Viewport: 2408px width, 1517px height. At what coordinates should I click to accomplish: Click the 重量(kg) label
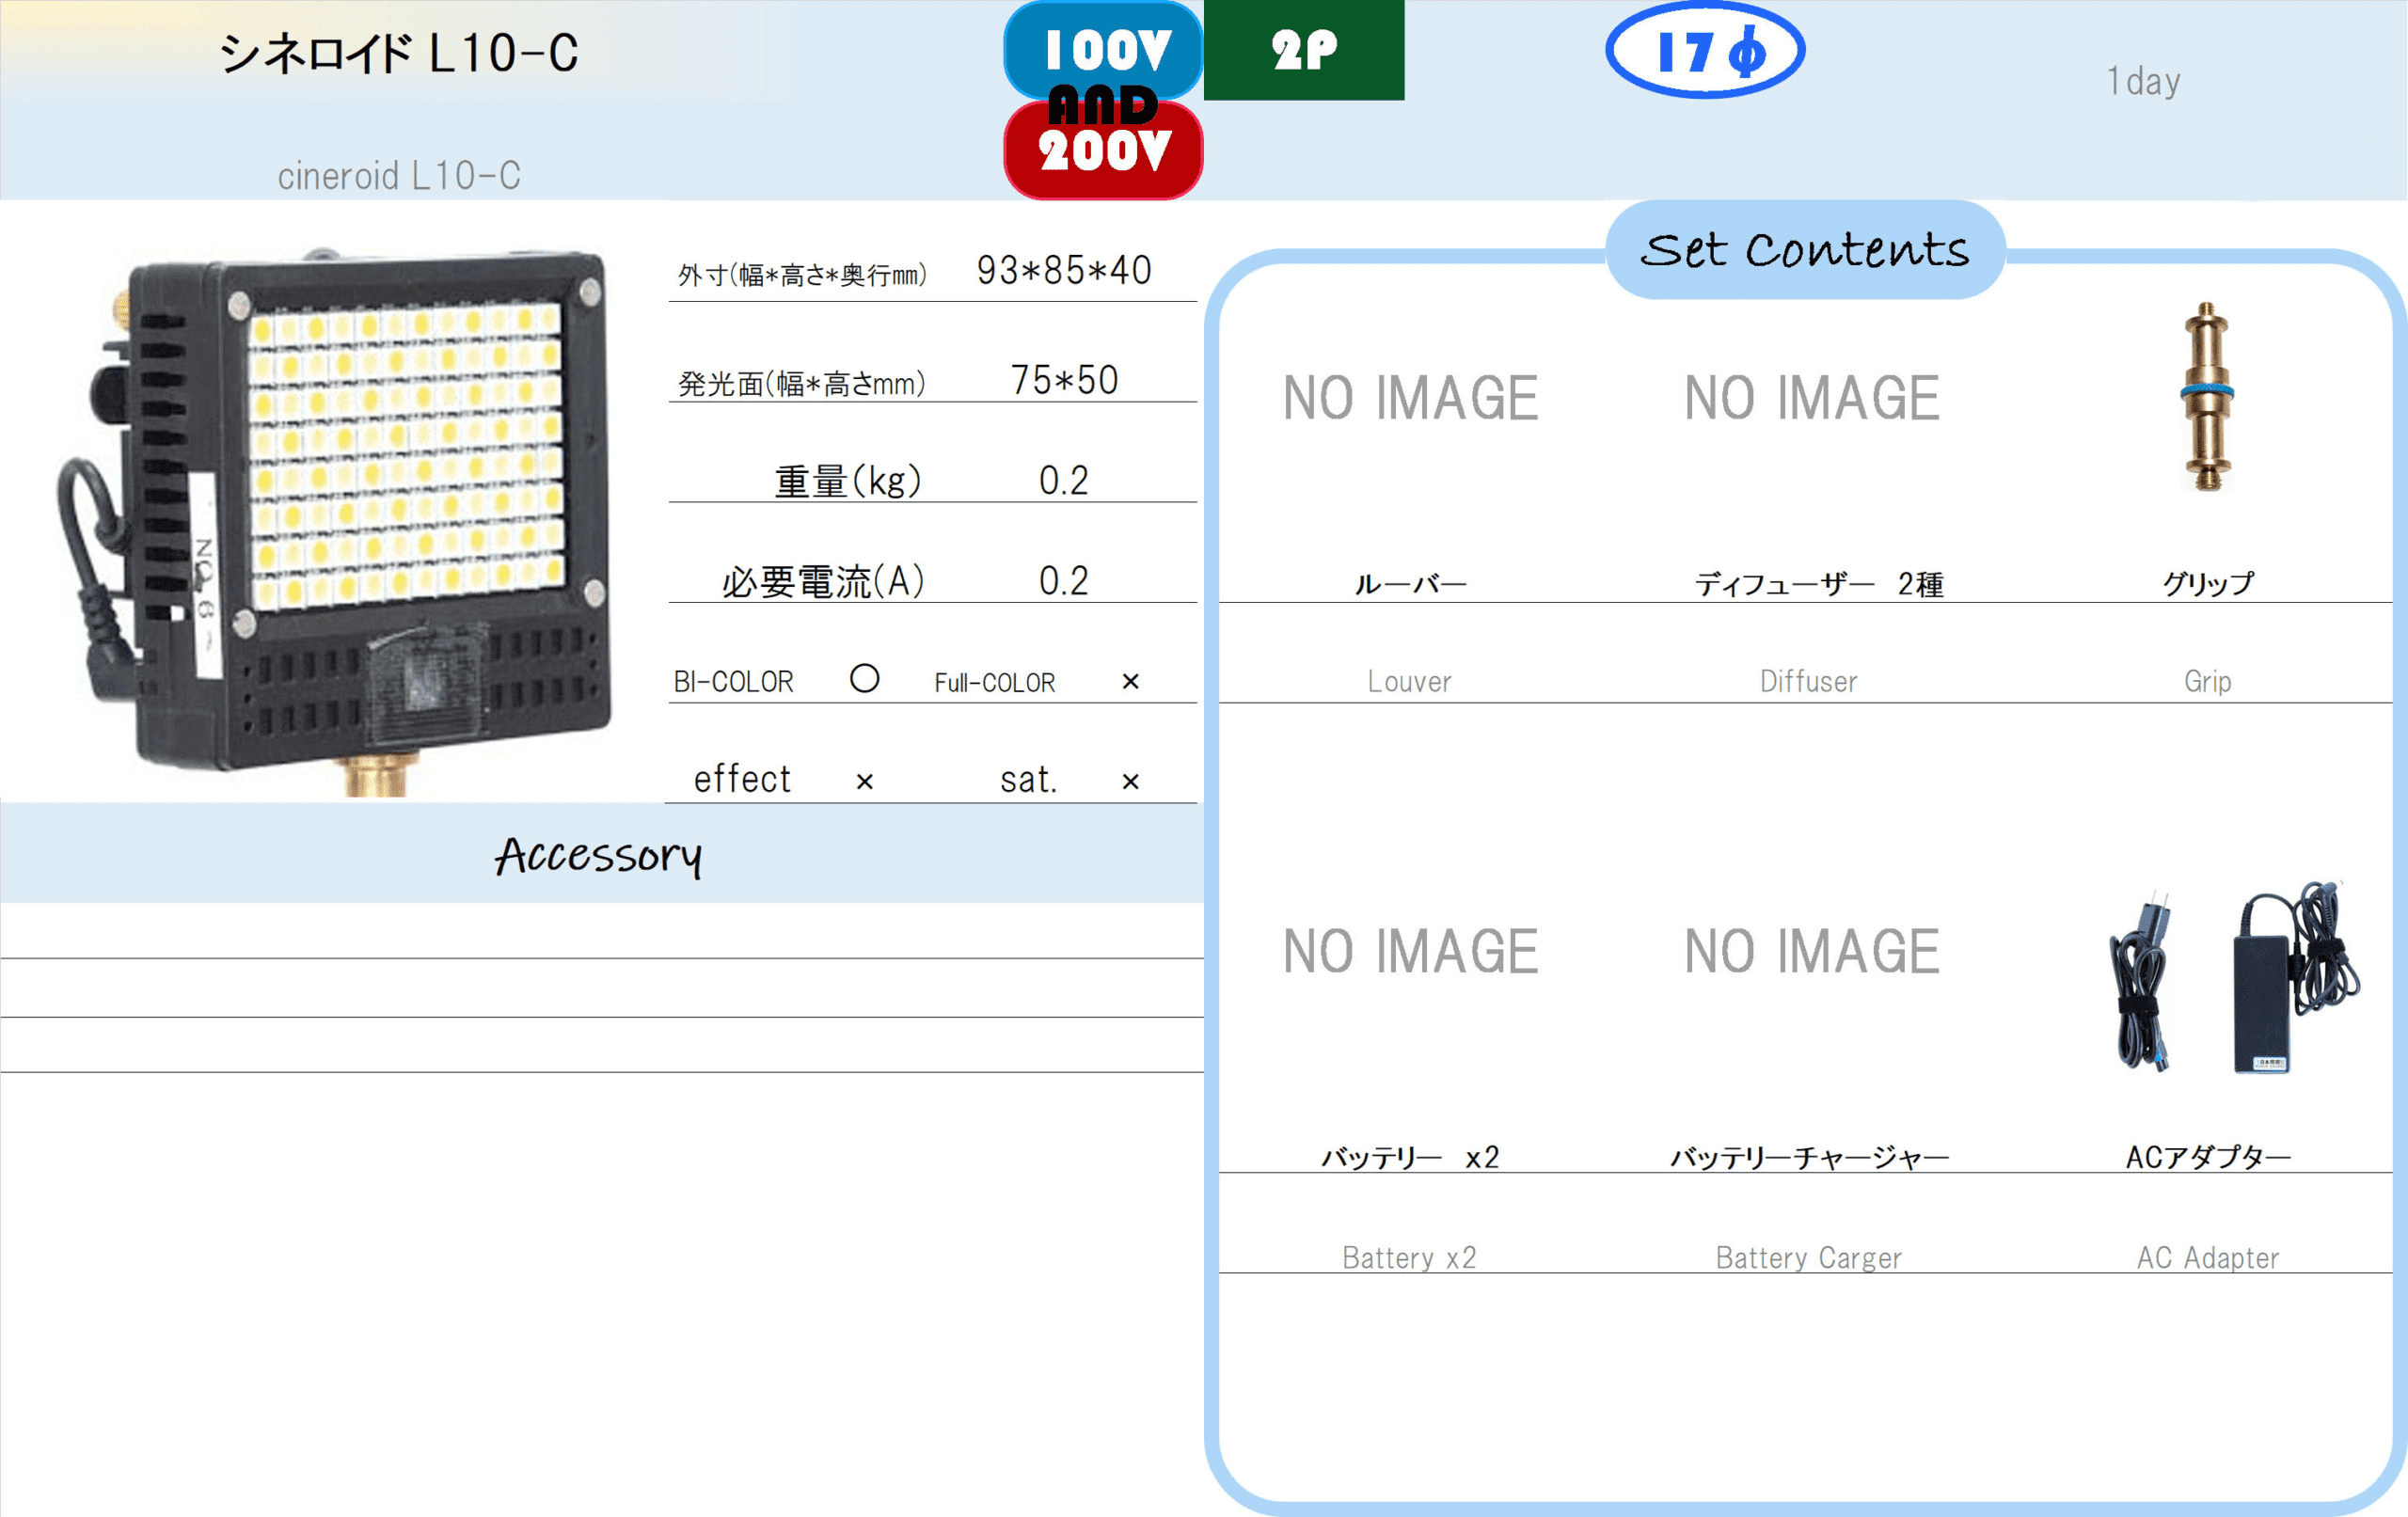[848, 482]
